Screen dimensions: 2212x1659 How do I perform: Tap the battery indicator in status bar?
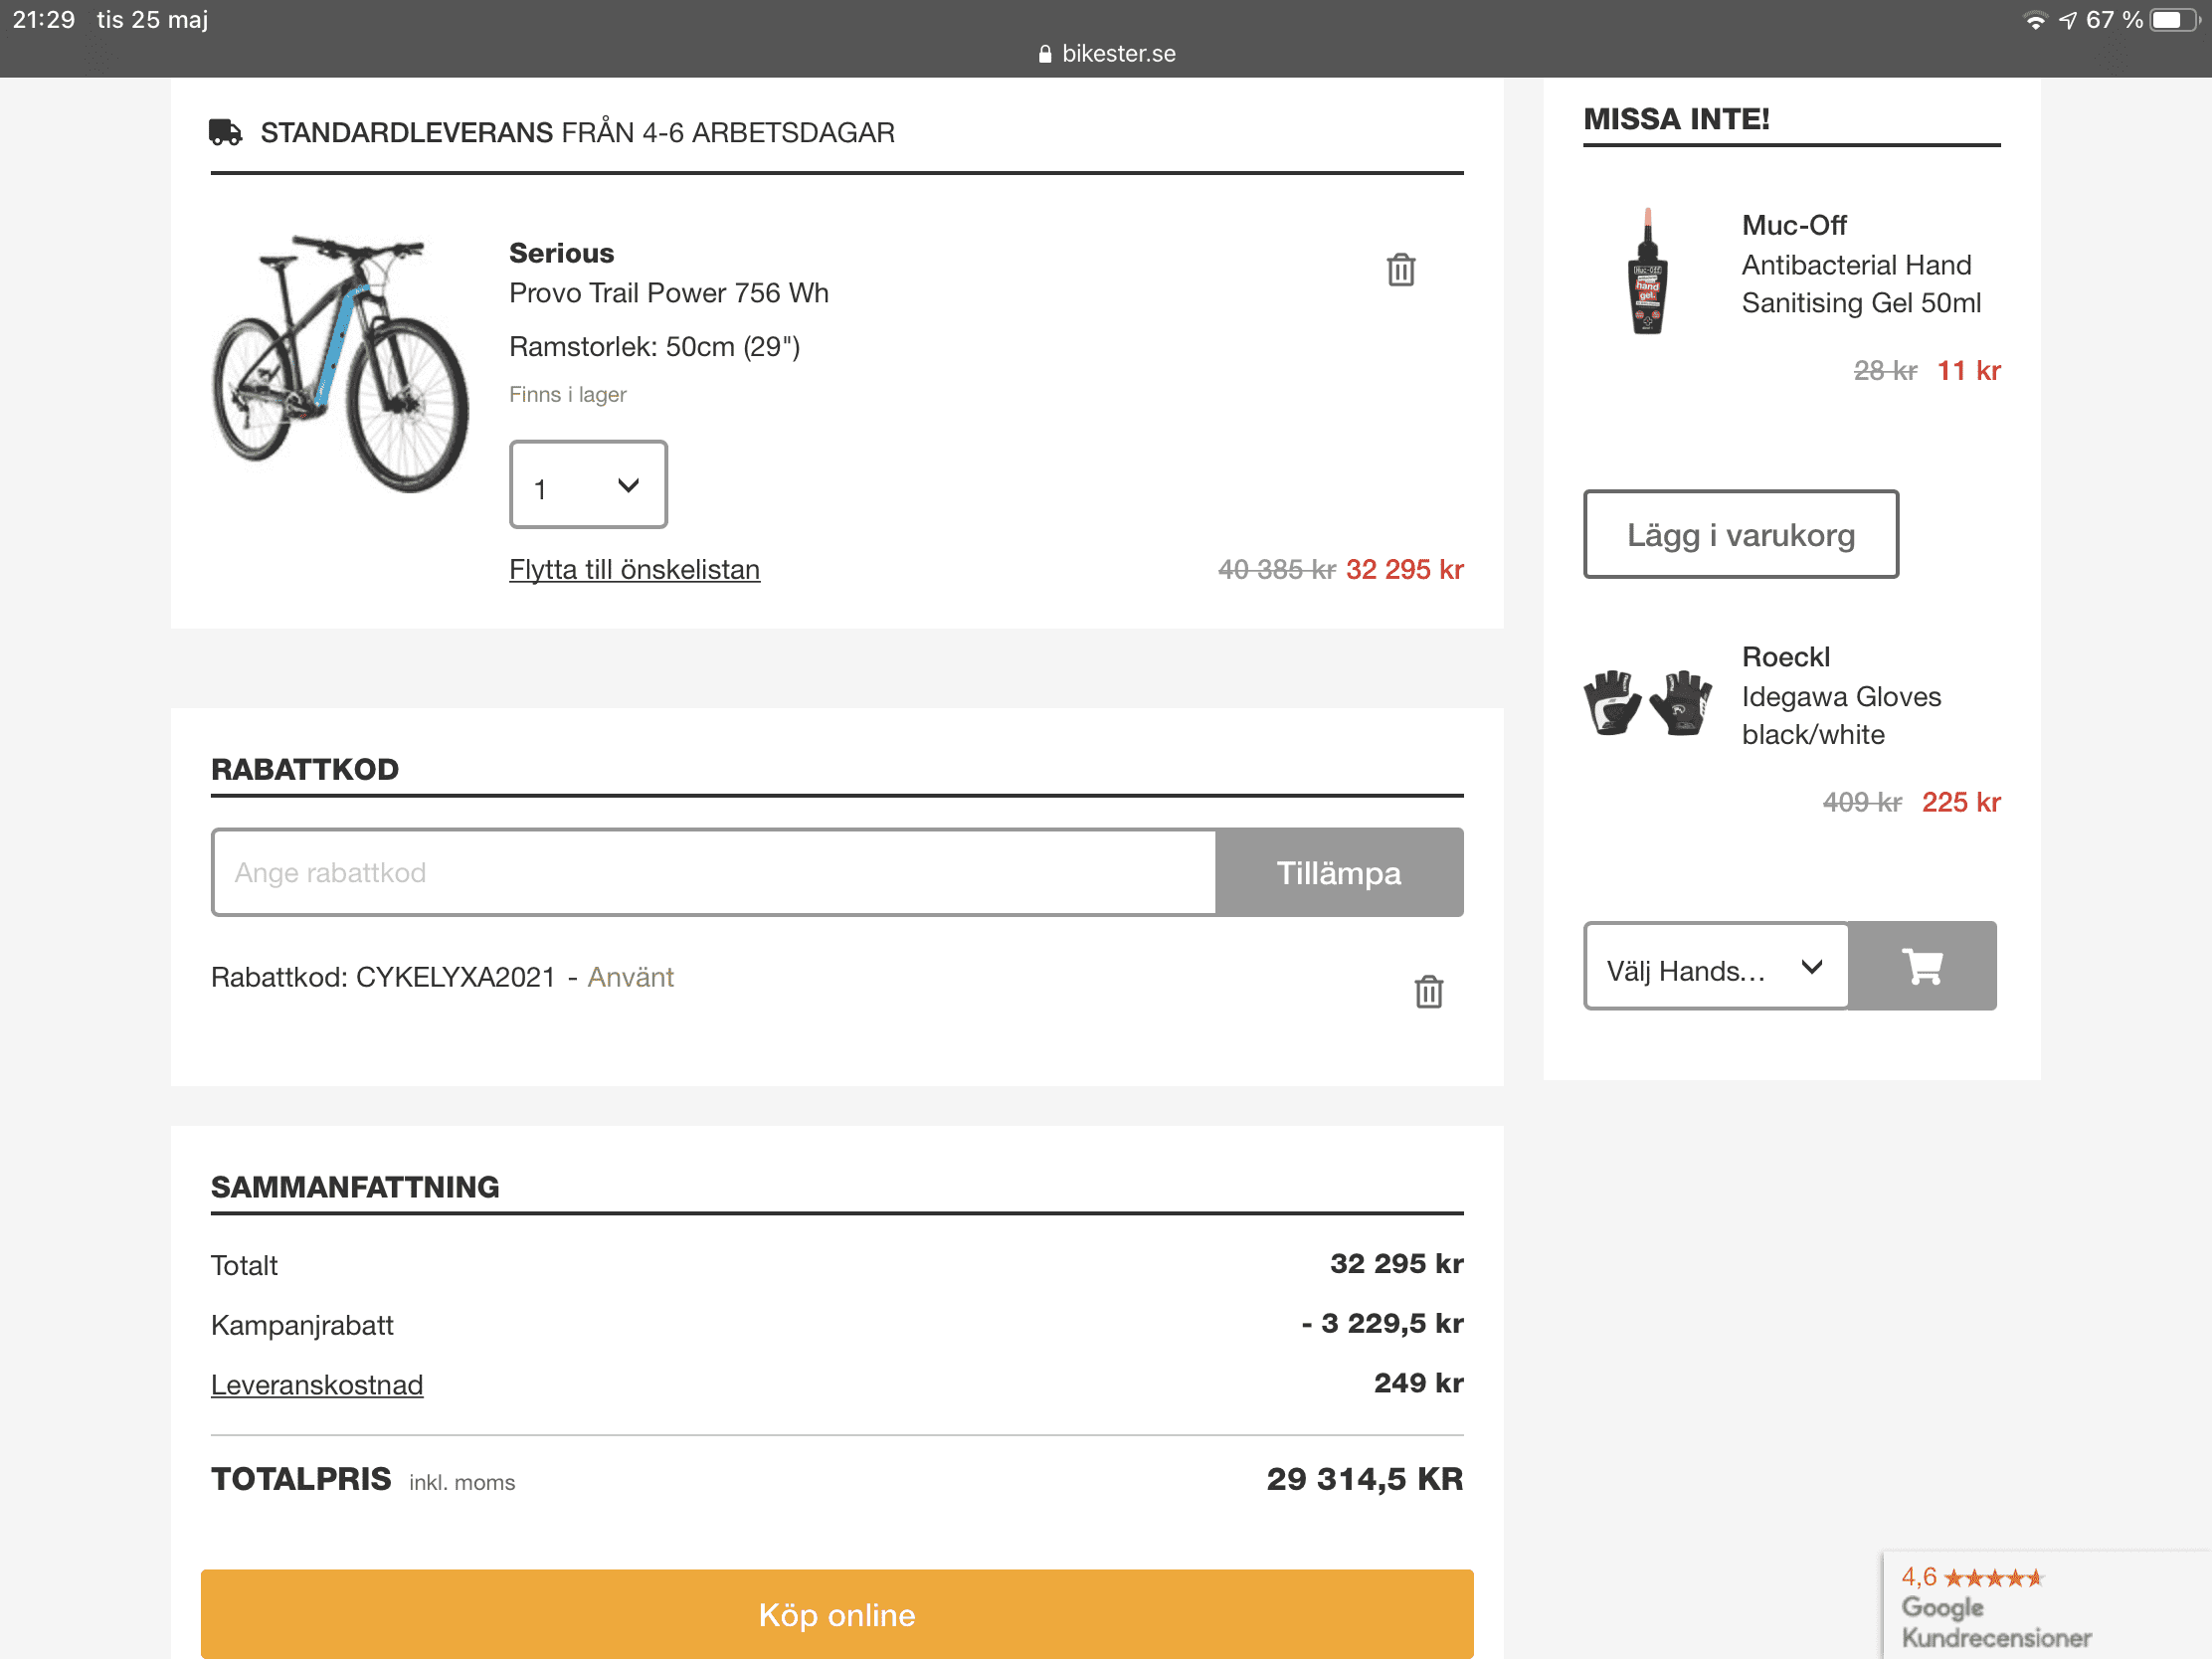pos(2173,20)
